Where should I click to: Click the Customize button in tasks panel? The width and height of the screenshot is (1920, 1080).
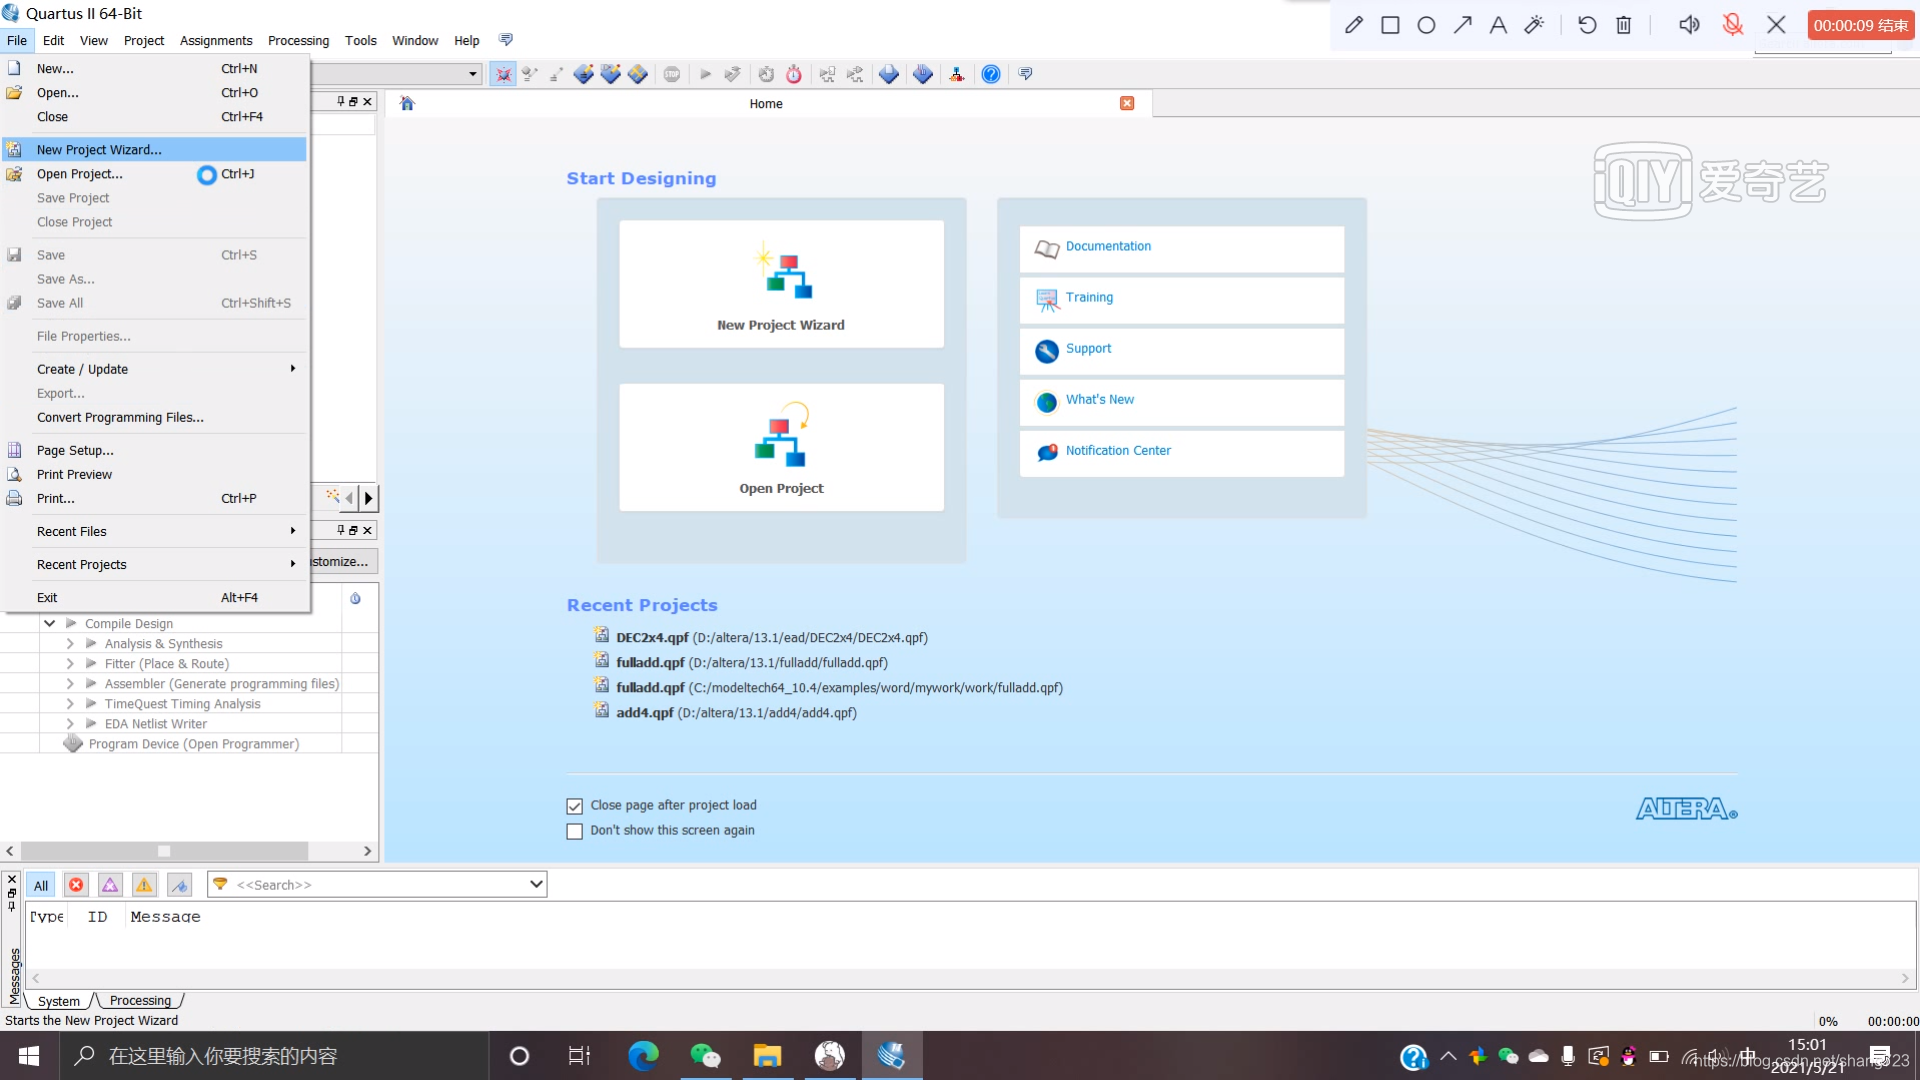click(x=344, y=561)
